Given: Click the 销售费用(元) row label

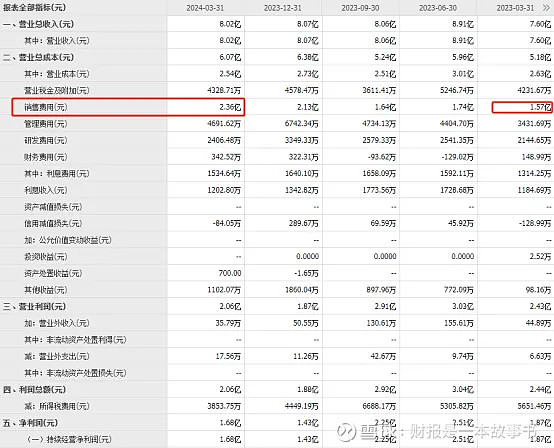Looking at the screenshot, I should pos(46,107).
